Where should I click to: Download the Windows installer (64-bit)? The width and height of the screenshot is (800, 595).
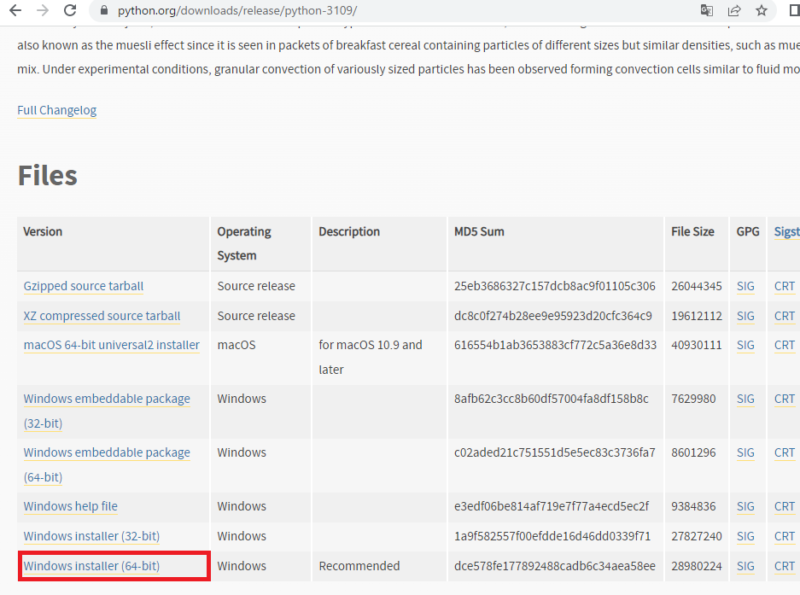(91, 566)
